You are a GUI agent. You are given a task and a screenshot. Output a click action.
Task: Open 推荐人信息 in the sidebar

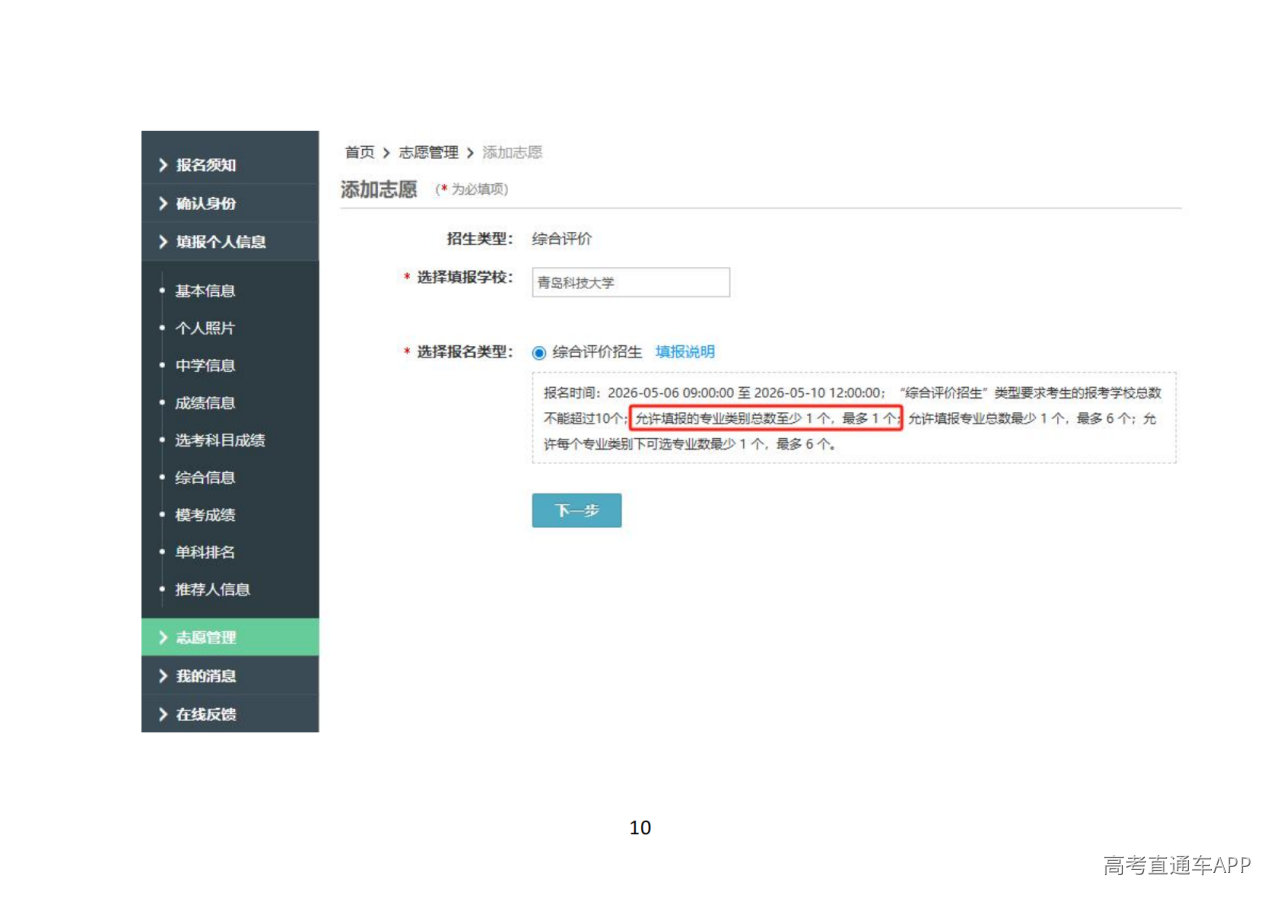pyautogui.click(x=212, y=589)
